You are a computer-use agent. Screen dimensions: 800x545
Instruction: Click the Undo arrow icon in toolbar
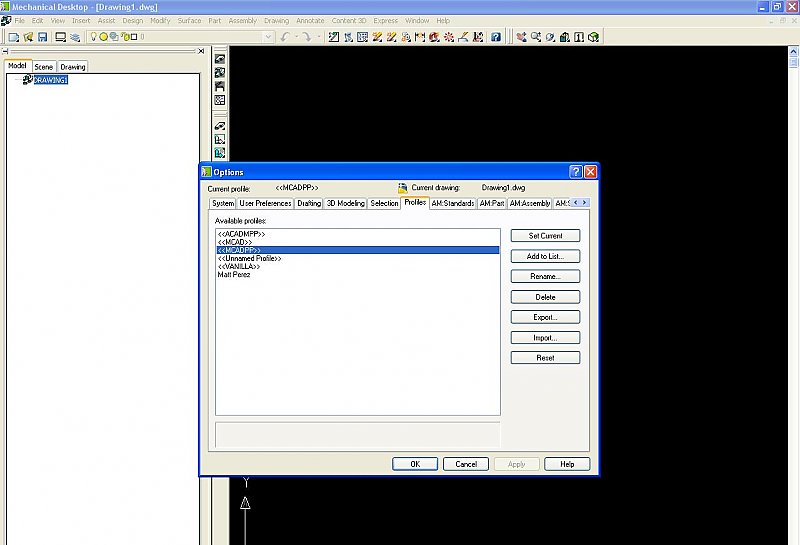tap(286, 37)
